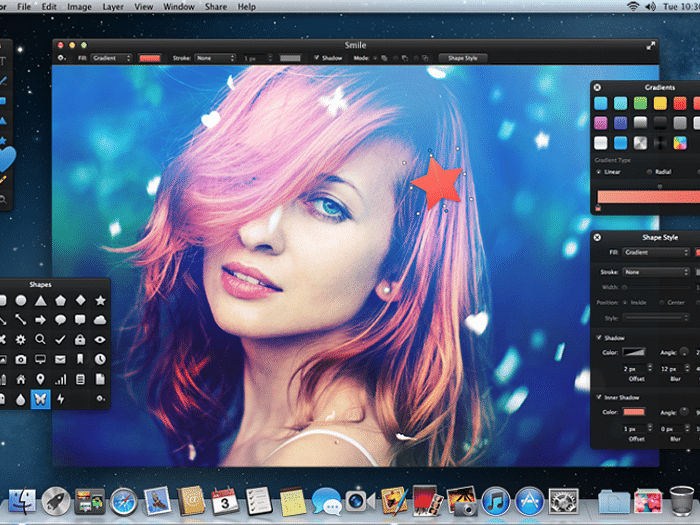Click the Shape Style button
The width and height of the screenshot is (700, 525).
click(x=463, y=58)
